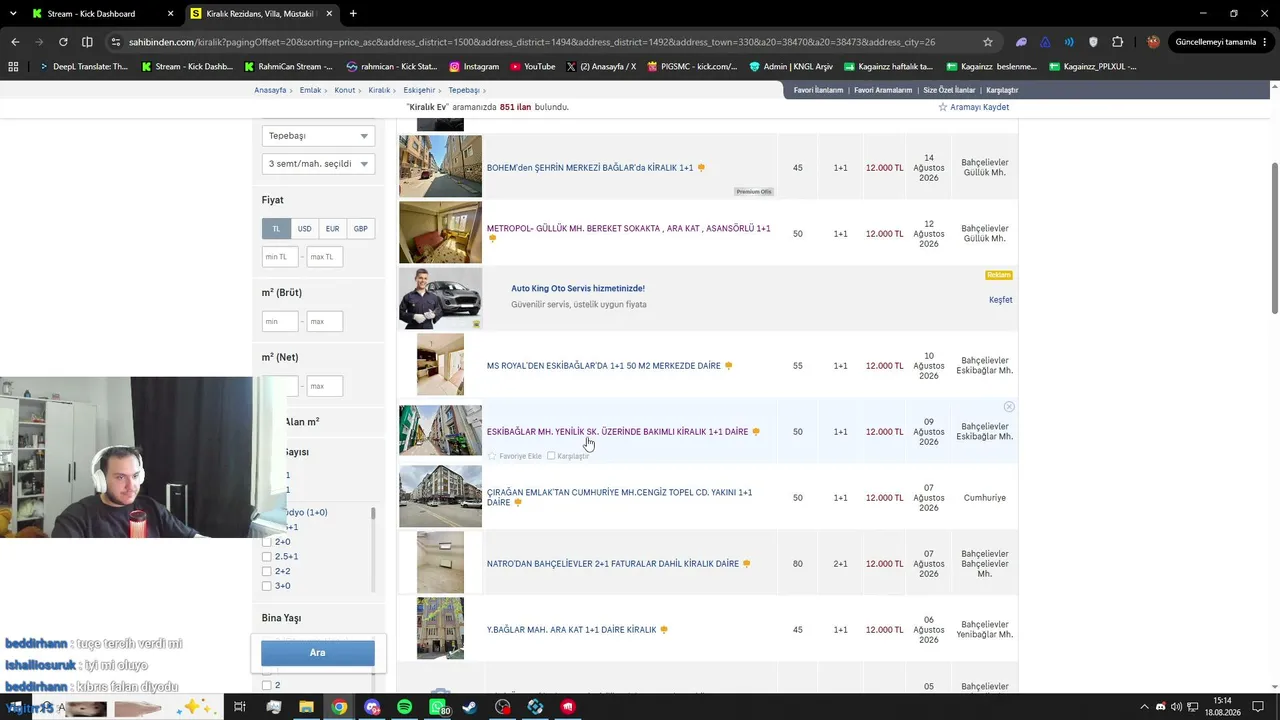View site information icon in address bar
1280x720 pixels.
[x=116, y=42]
